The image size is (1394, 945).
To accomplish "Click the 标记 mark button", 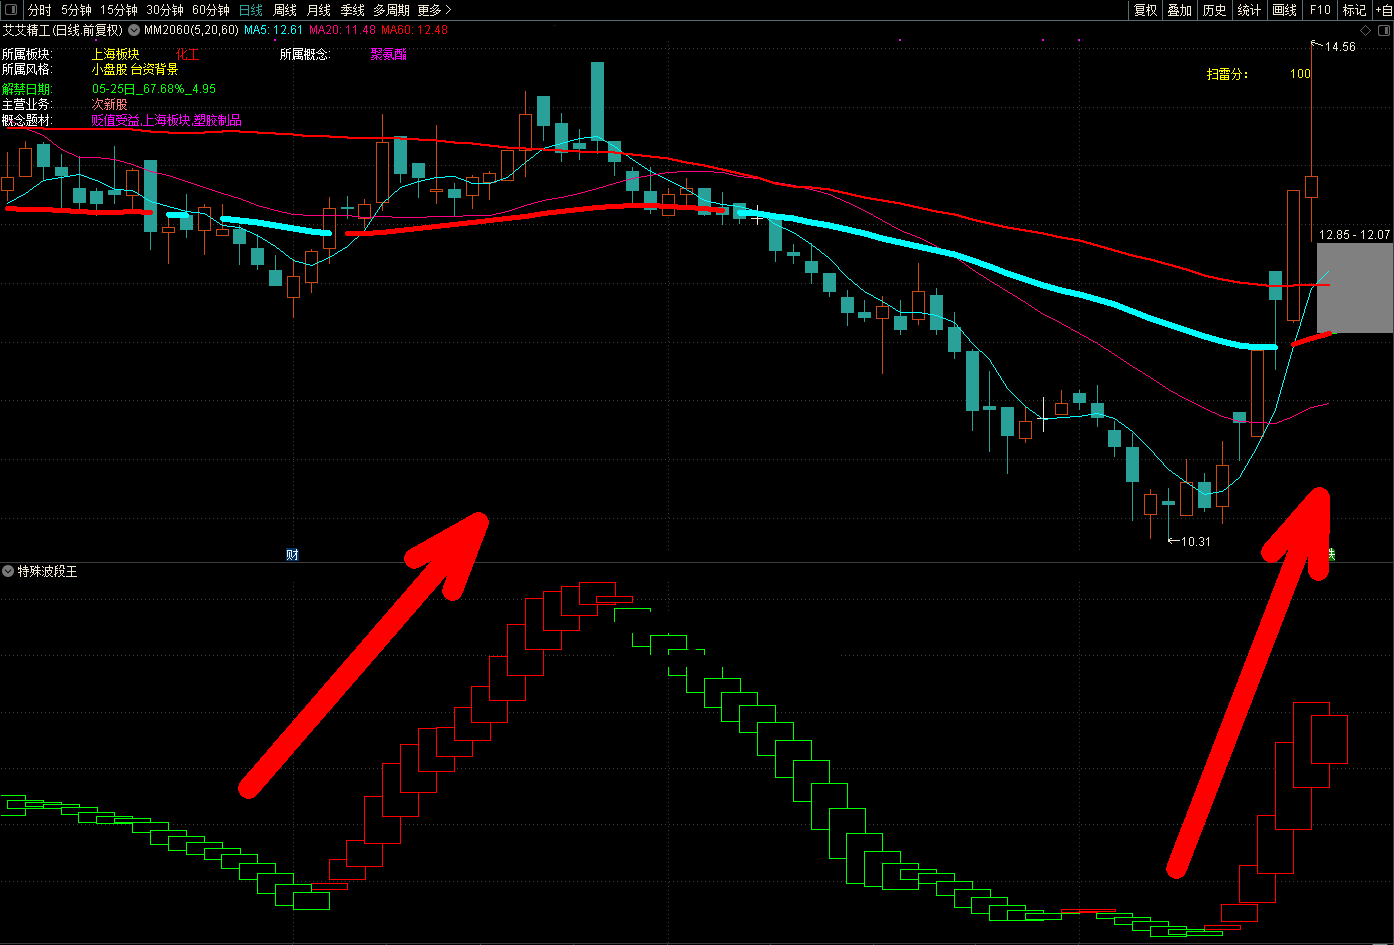I will coord(1354,10).
